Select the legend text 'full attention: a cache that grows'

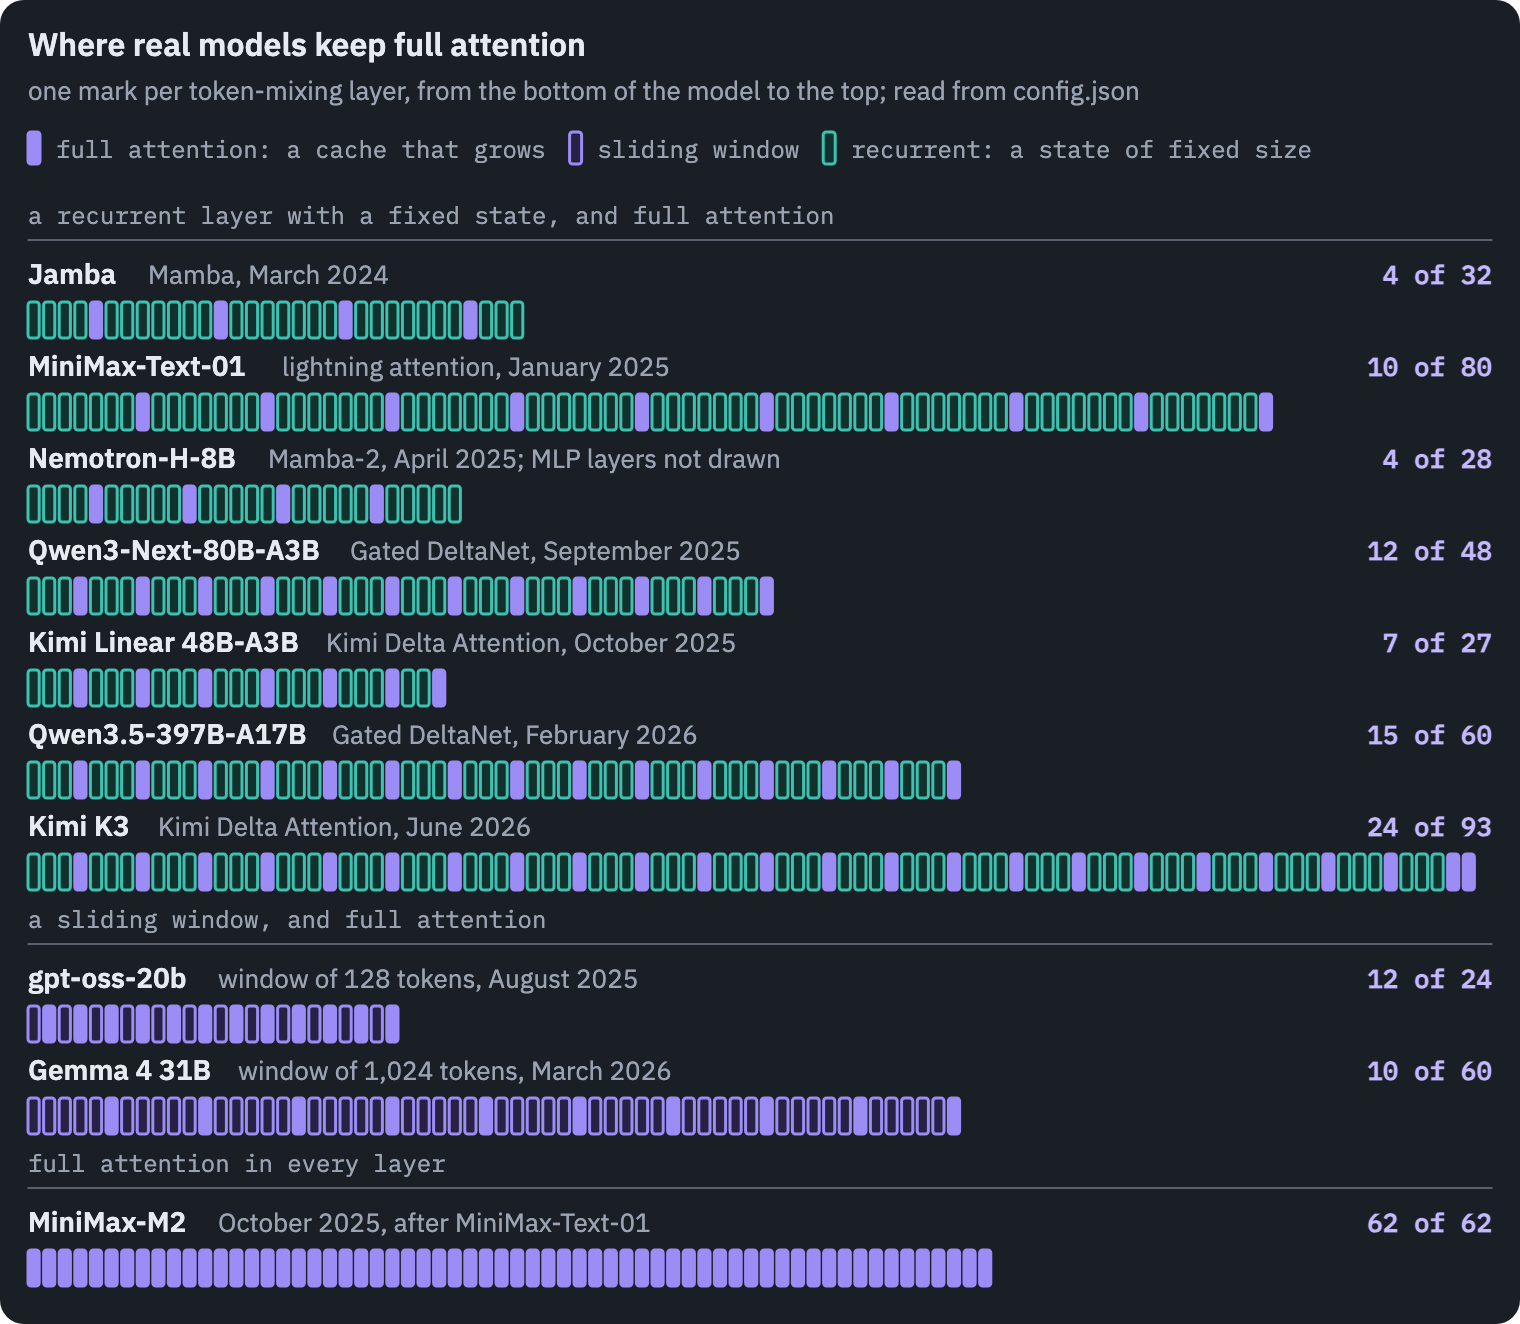click(300, 150)
